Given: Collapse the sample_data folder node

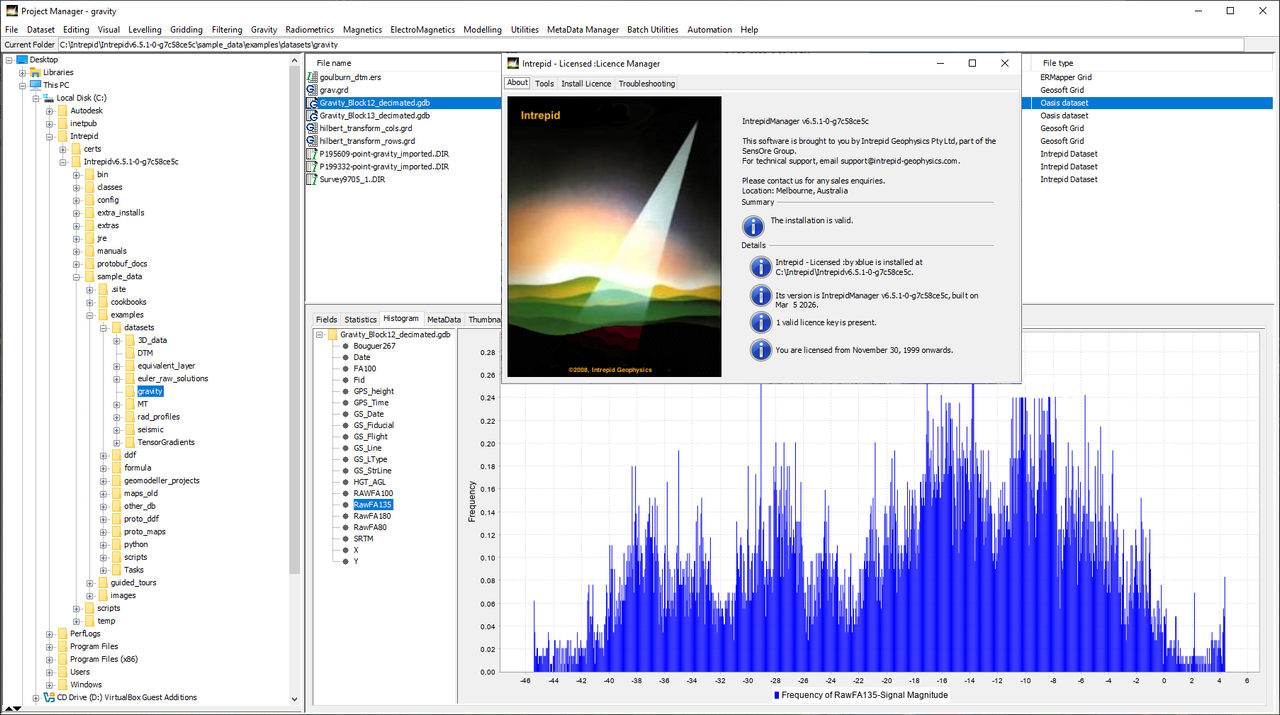Looking at the screenshot, I should click(x=76, y=277).
